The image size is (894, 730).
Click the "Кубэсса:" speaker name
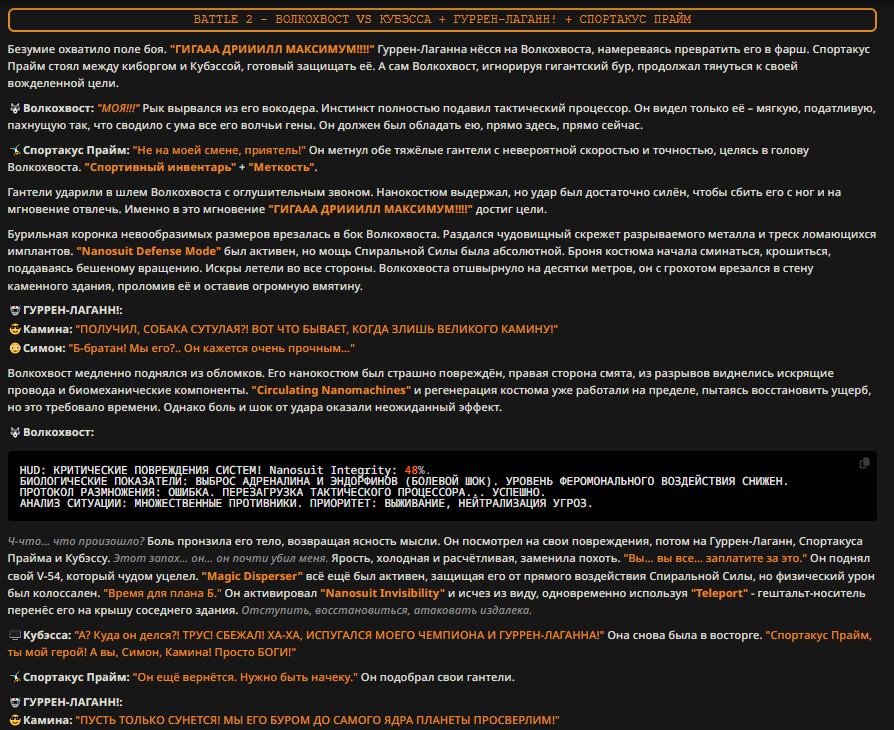(x=47, y=635)
